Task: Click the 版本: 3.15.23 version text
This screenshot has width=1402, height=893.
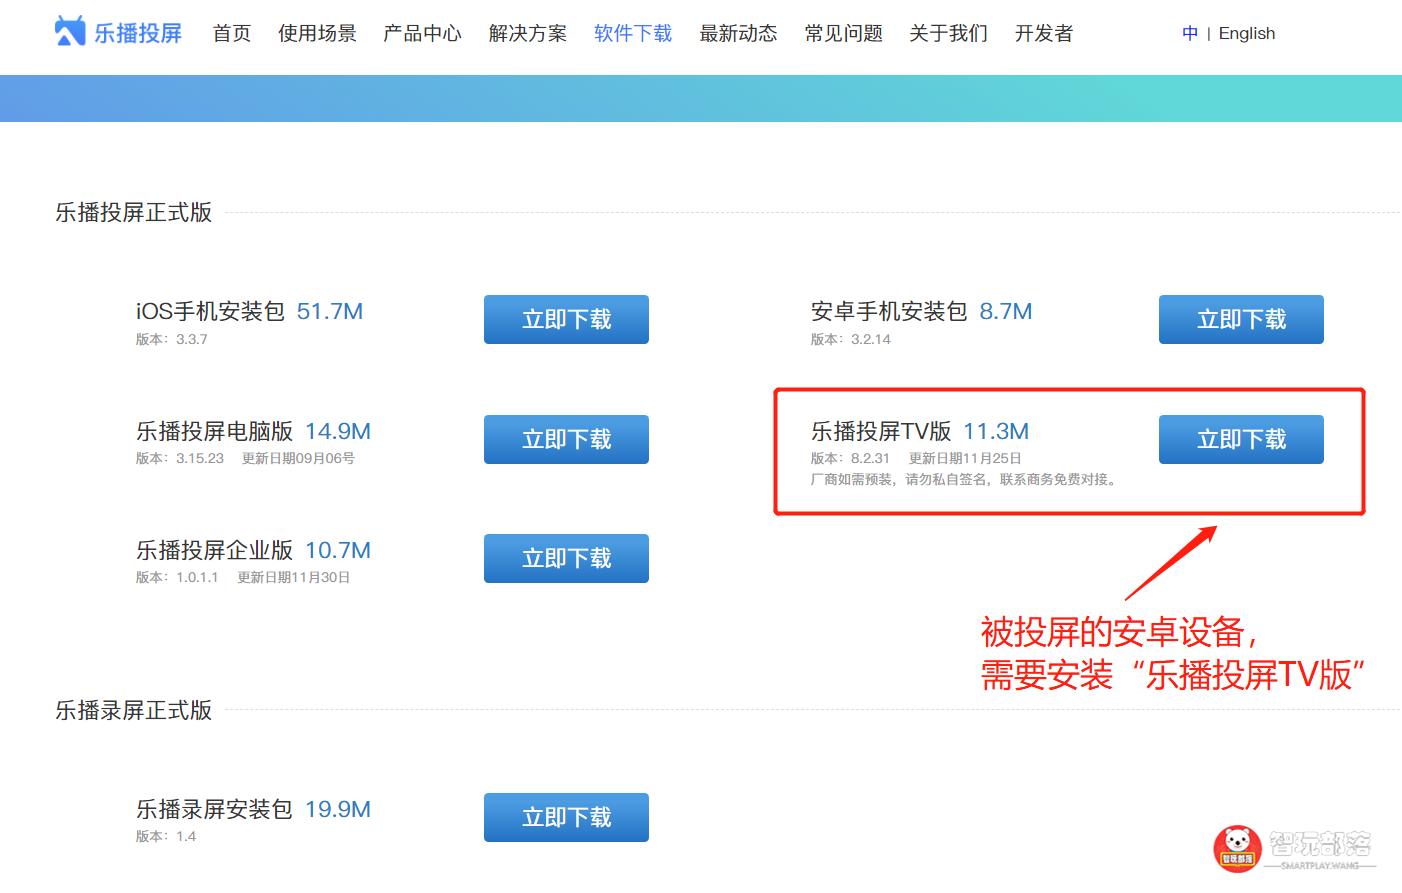Action: [180, 458]
